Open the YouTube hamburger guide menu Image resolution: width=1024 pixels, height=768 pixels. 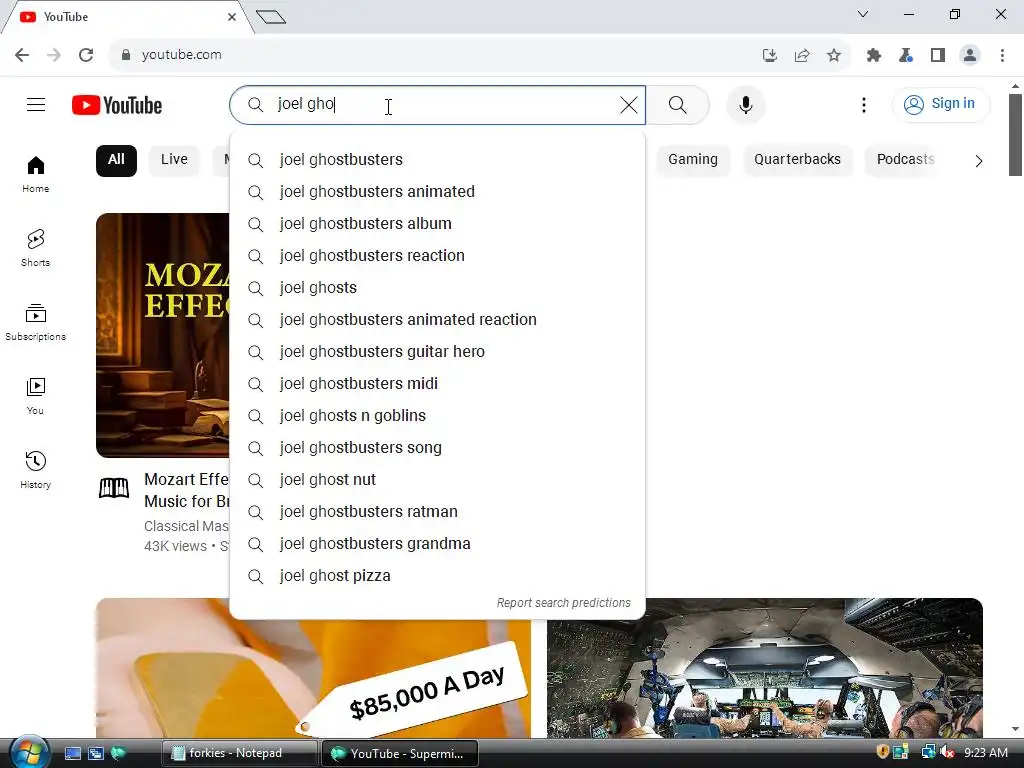tap(36, 104)
